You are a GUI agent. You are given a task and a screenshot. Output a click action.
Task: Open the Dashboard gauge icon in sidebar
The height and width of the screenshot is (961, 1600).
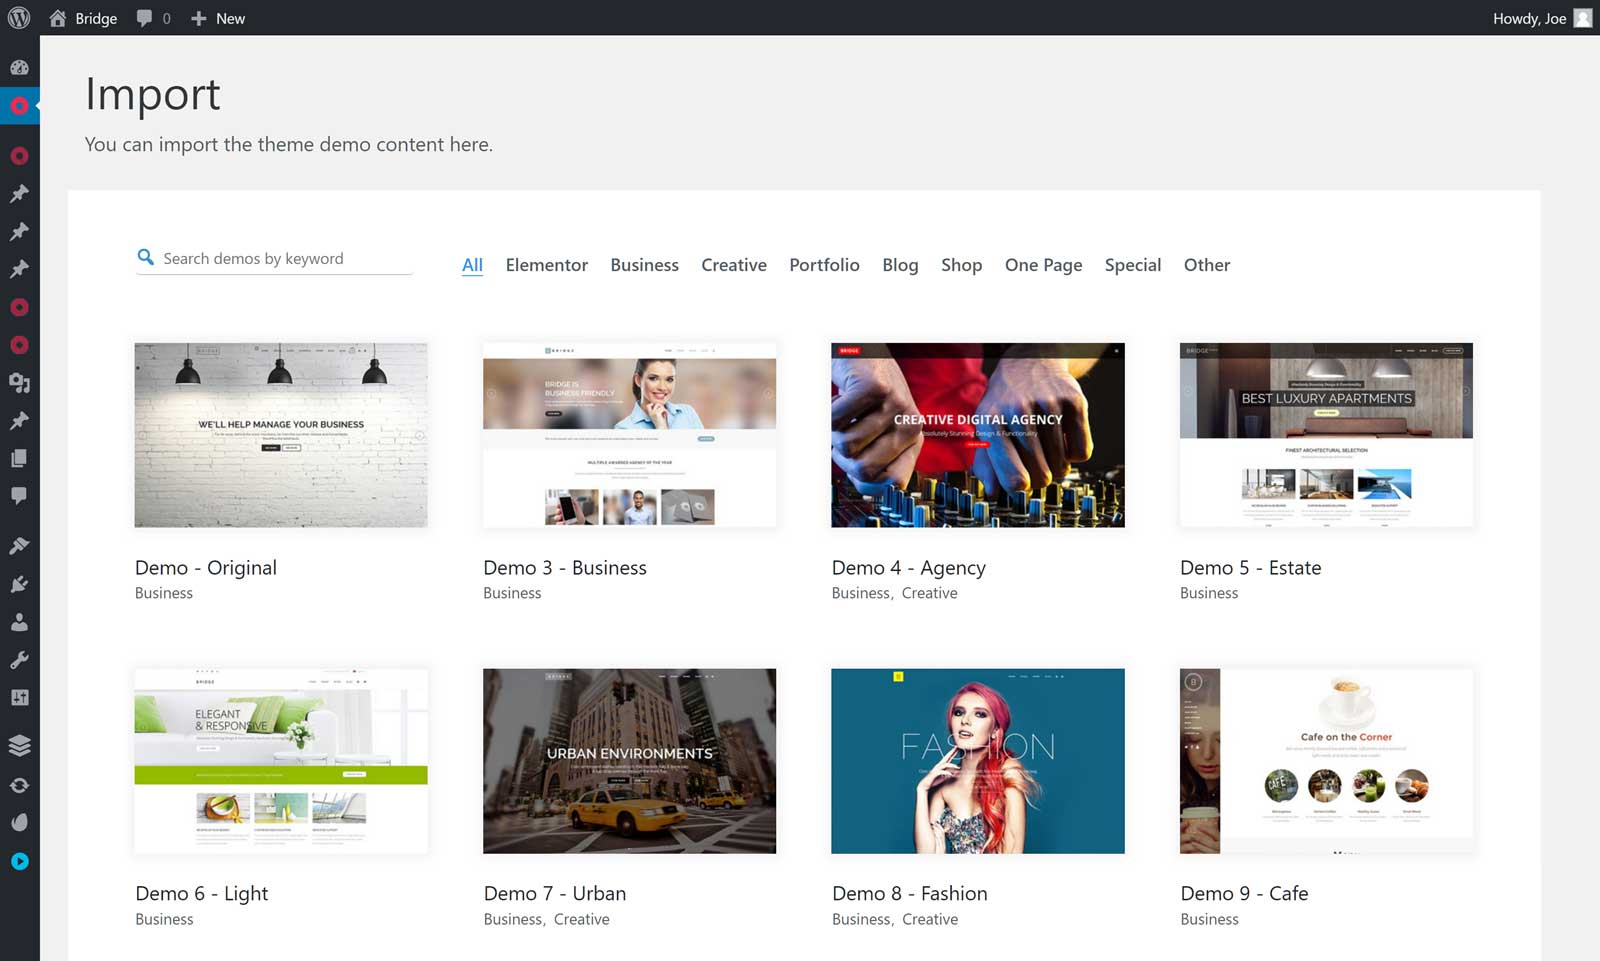pos(19,68)
